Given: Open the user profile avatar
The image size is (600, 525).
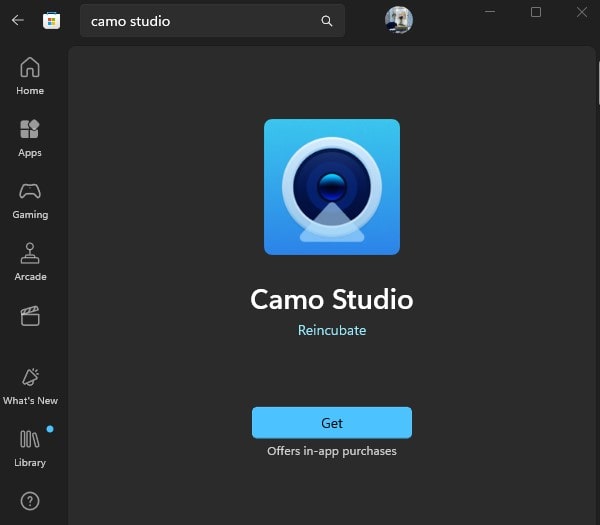Looking at the screenshot, I should tap(399, 20).
